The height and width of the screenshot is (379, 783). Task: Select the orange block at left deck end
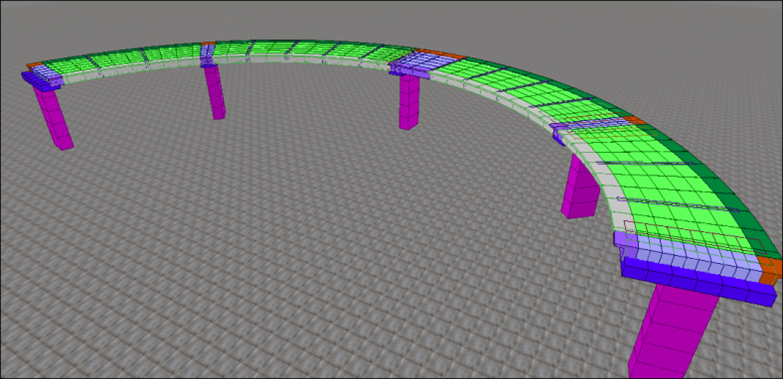point(34,65)
